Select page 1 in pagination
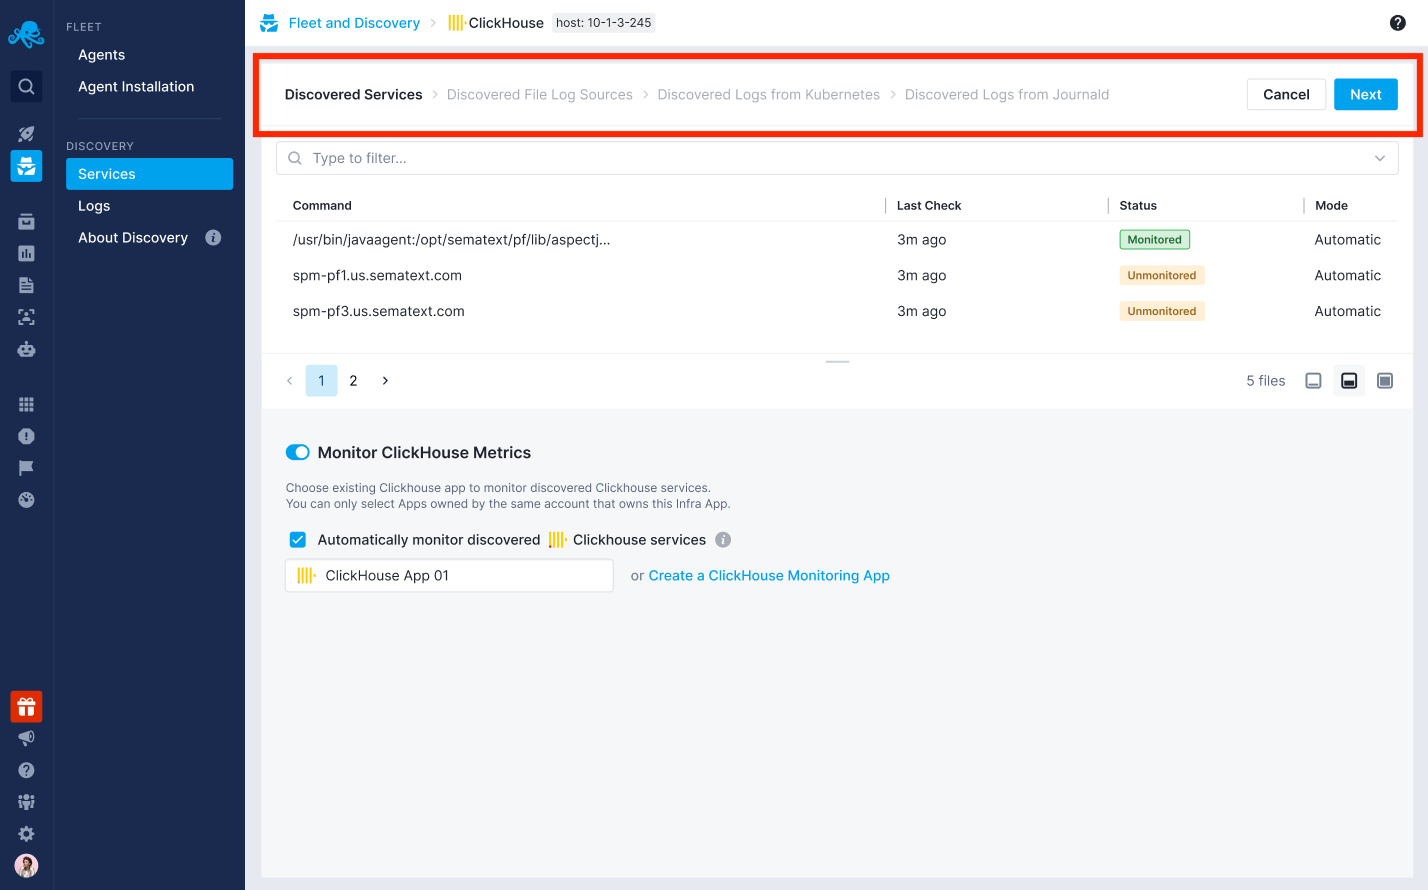1428x890 pixels. coord(321,381)
